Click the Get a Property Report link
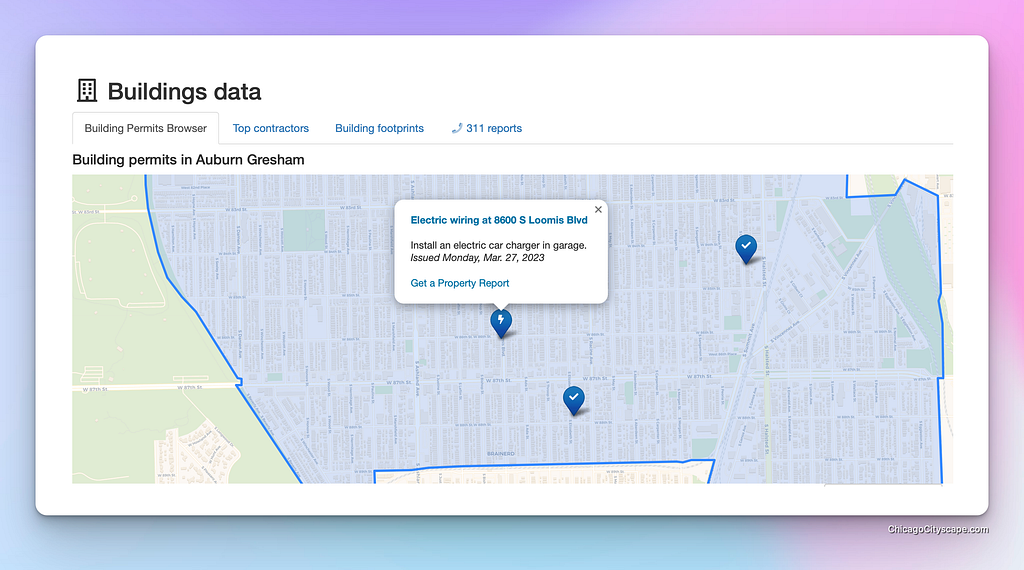This screenshot has height=570, width=1024. (459, 283)
